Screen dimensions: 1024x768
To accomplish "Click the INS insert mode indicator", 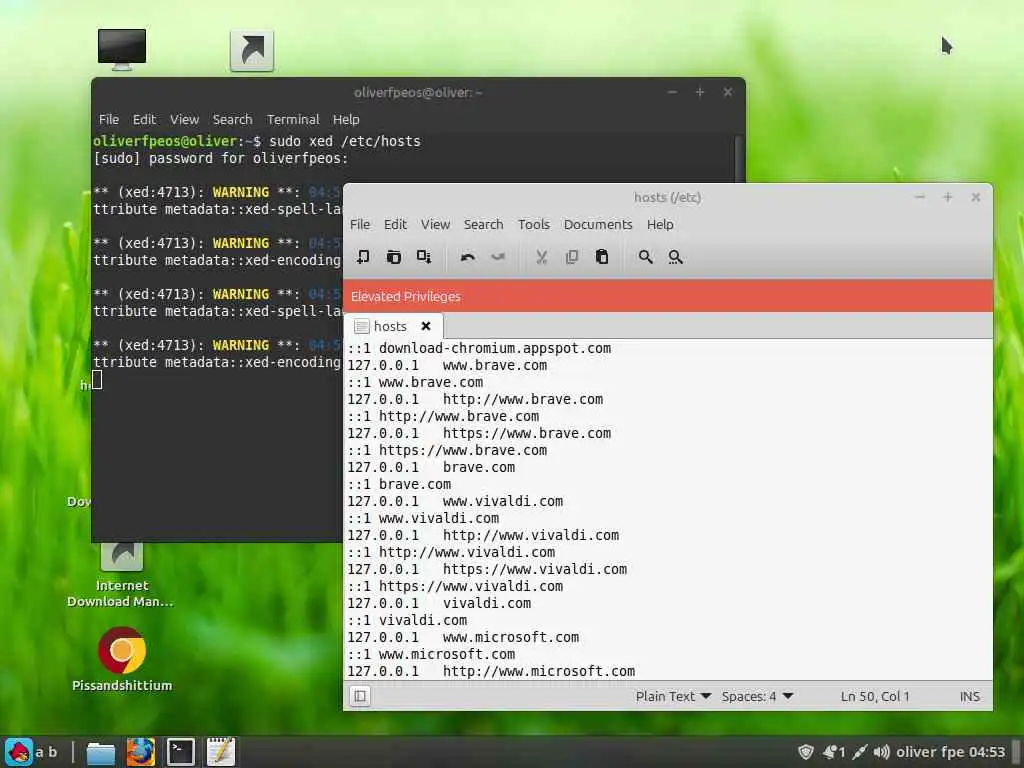I will [x=970, y=696].
